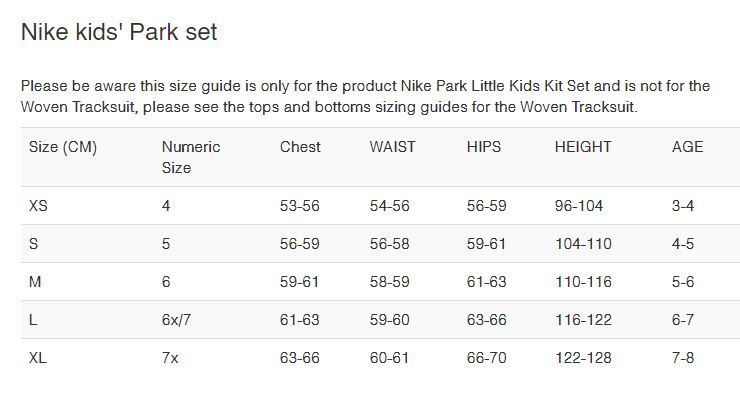The height and width of the screenshot is (396, 740).
Task: Select age value 7-8 in XL row
Action: point(683,358)
